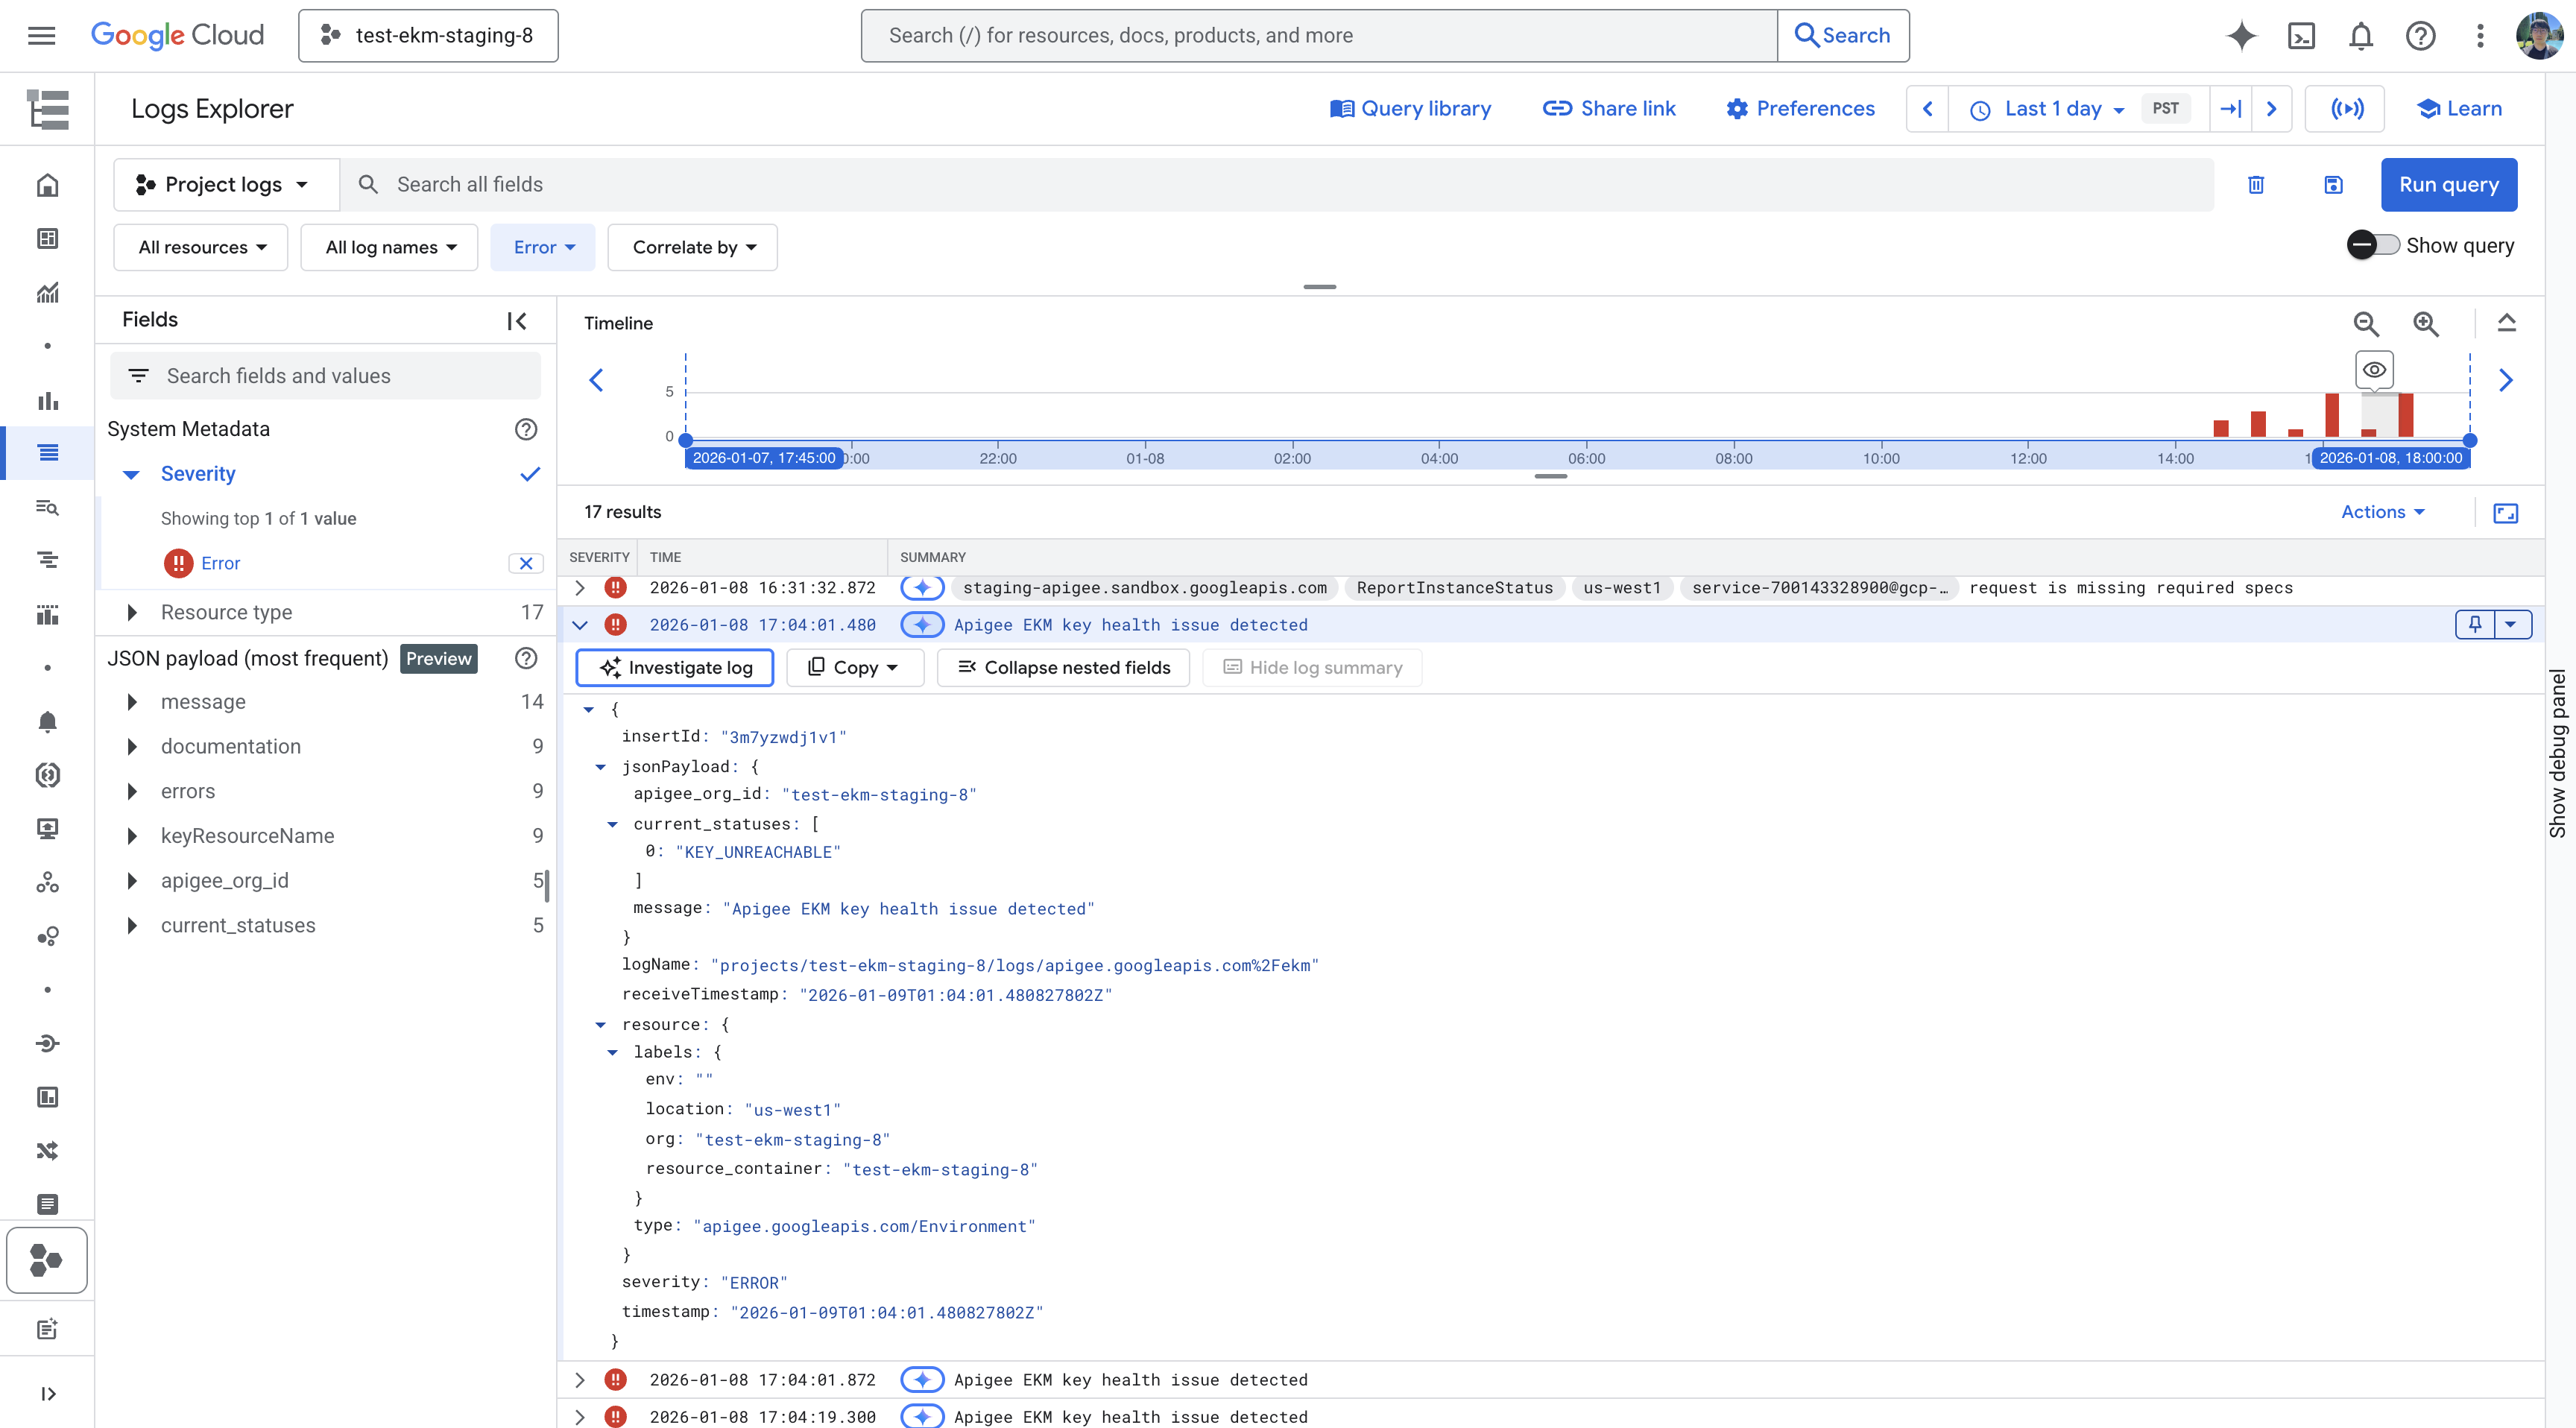Collapse the Fields panel
The image size is (2576, 1428).
coord(516,321)
